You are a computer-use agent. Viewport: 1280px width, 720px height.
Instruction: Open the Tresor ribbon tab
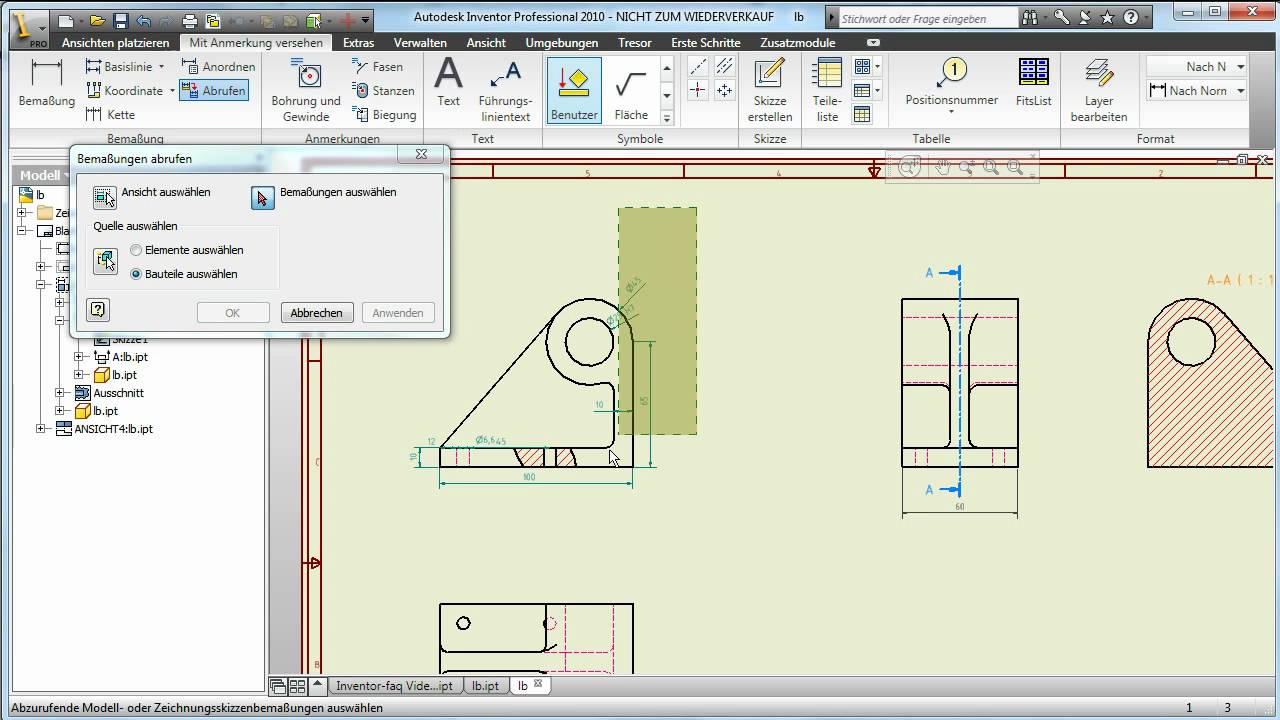pos(635,43)
